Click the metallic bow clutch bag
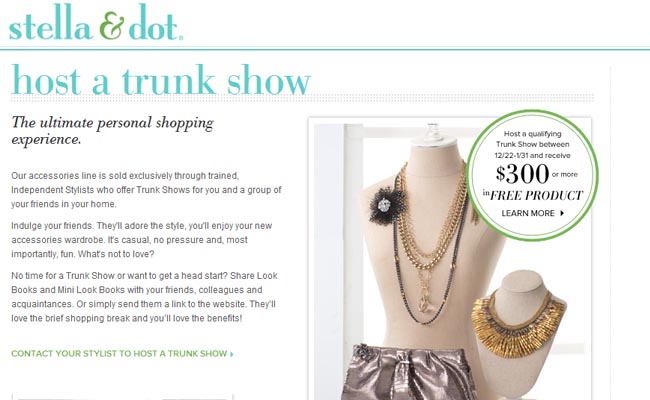Image resolution: width=650 pixels, height=400 pixels. [409, 372]
